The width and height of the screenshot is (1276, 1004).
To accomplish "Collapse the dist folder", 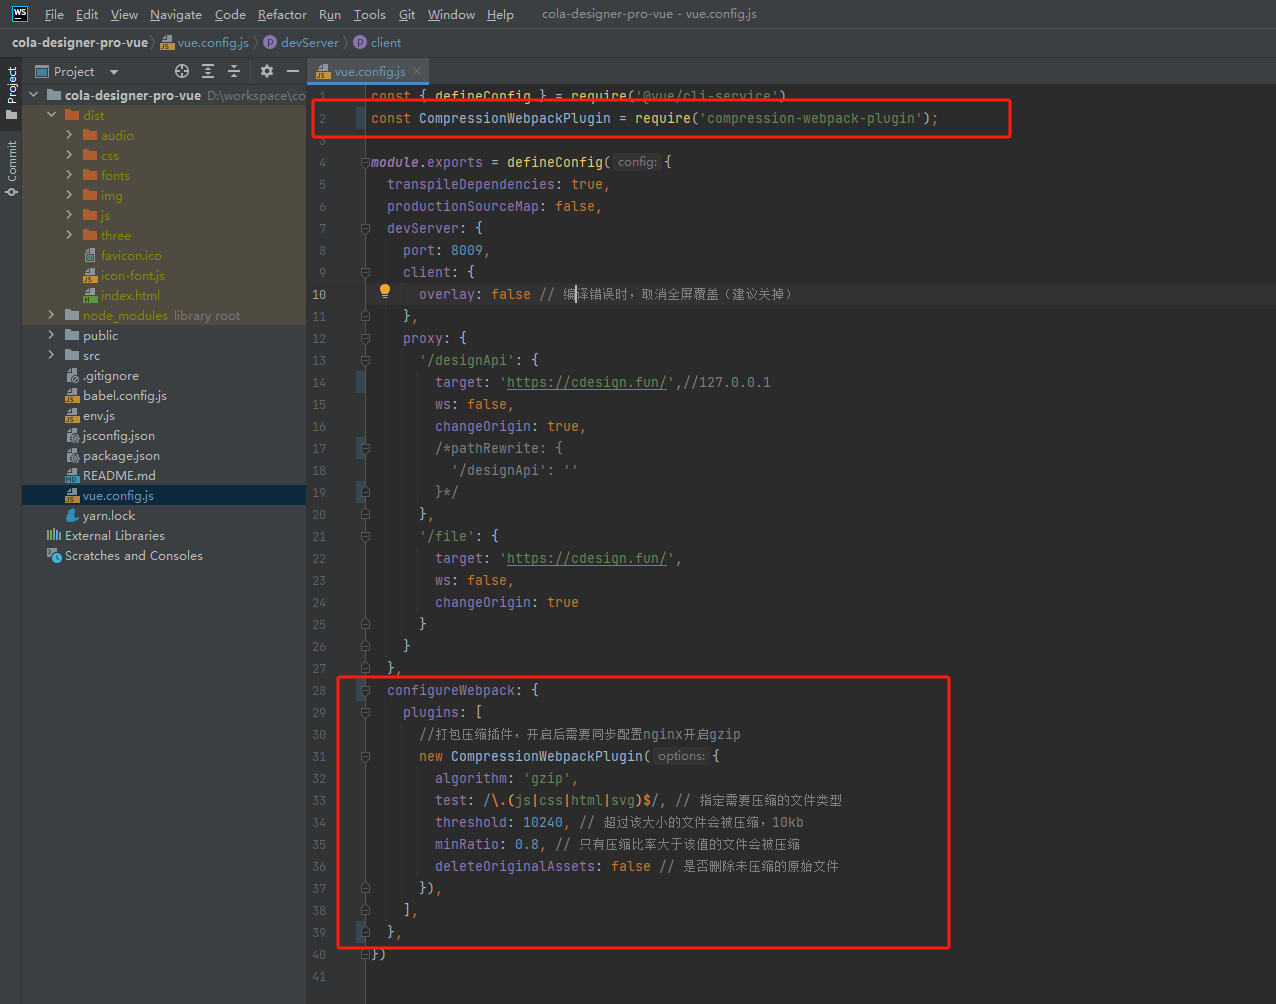I will (52, 115).
